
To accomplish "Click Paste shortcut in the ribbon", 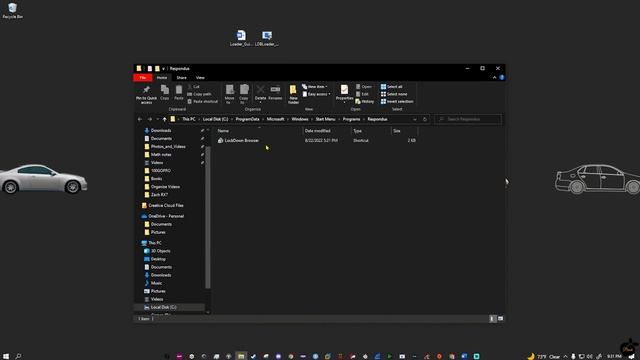I will coord(202,101).
